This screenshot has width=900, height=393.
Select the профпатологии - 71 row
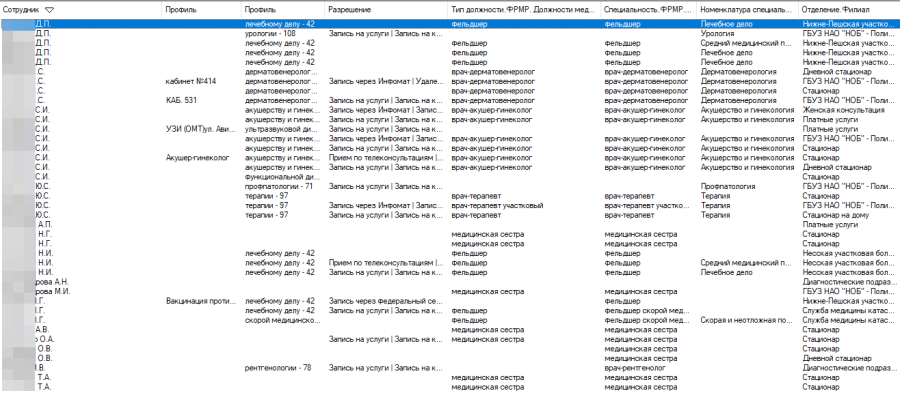click(450, 186)
